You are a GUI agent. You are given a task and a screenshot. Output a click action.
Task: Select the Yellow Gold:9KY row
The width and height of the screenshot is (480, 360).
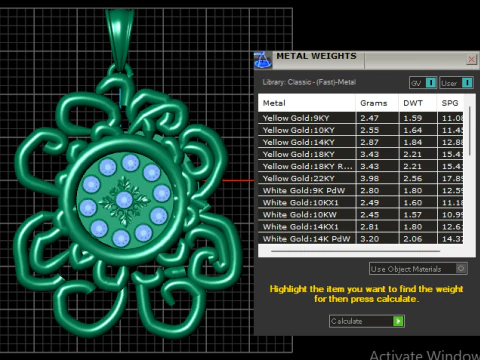361,118
